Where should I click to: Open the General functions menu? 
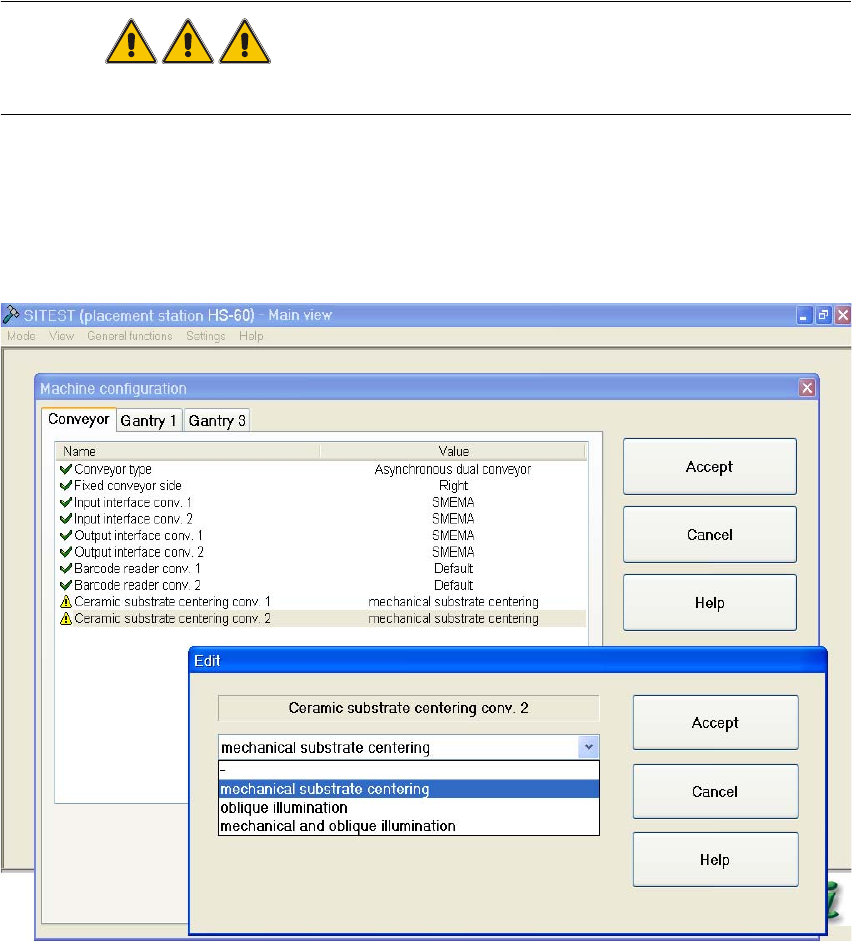(130, 336)
